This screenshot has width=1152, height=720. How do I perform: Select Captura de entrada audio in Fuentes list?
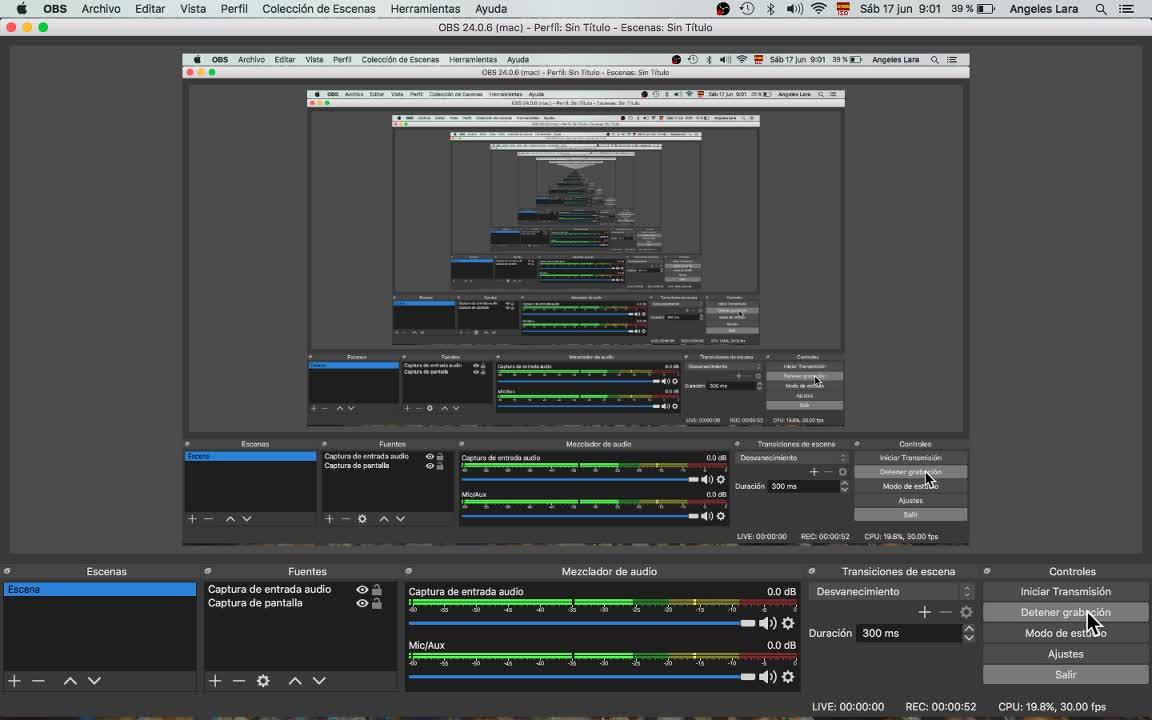[269, 589]
